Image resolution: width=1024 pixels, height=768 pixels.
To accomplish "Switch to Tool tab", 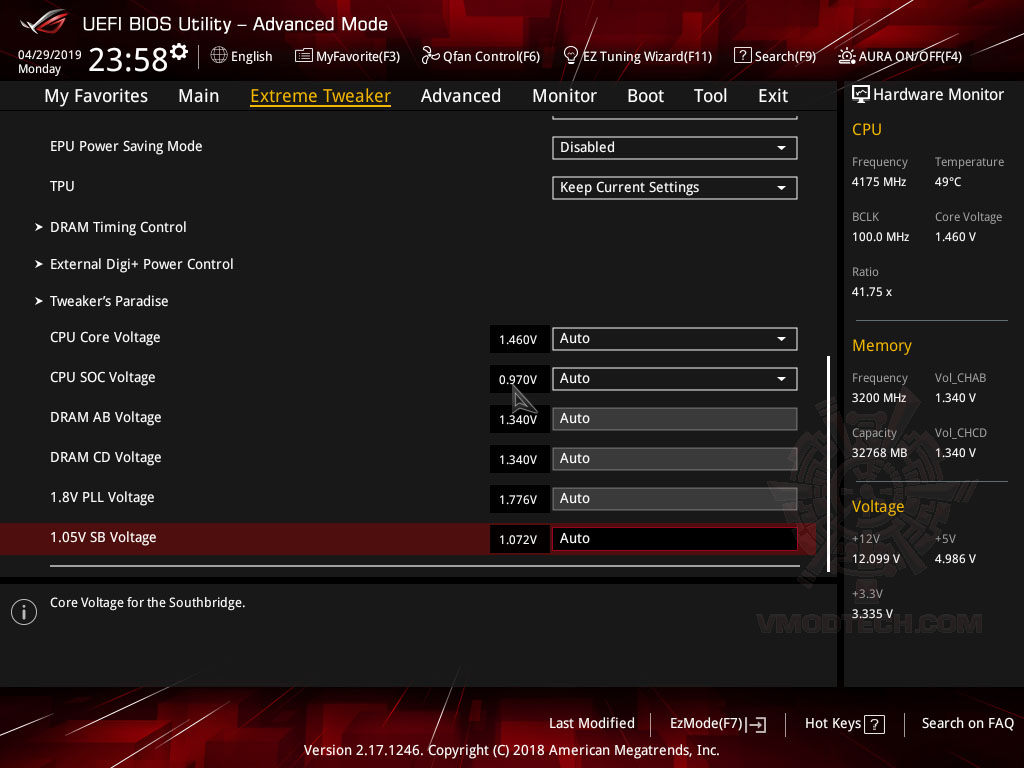I will [710, 96].
